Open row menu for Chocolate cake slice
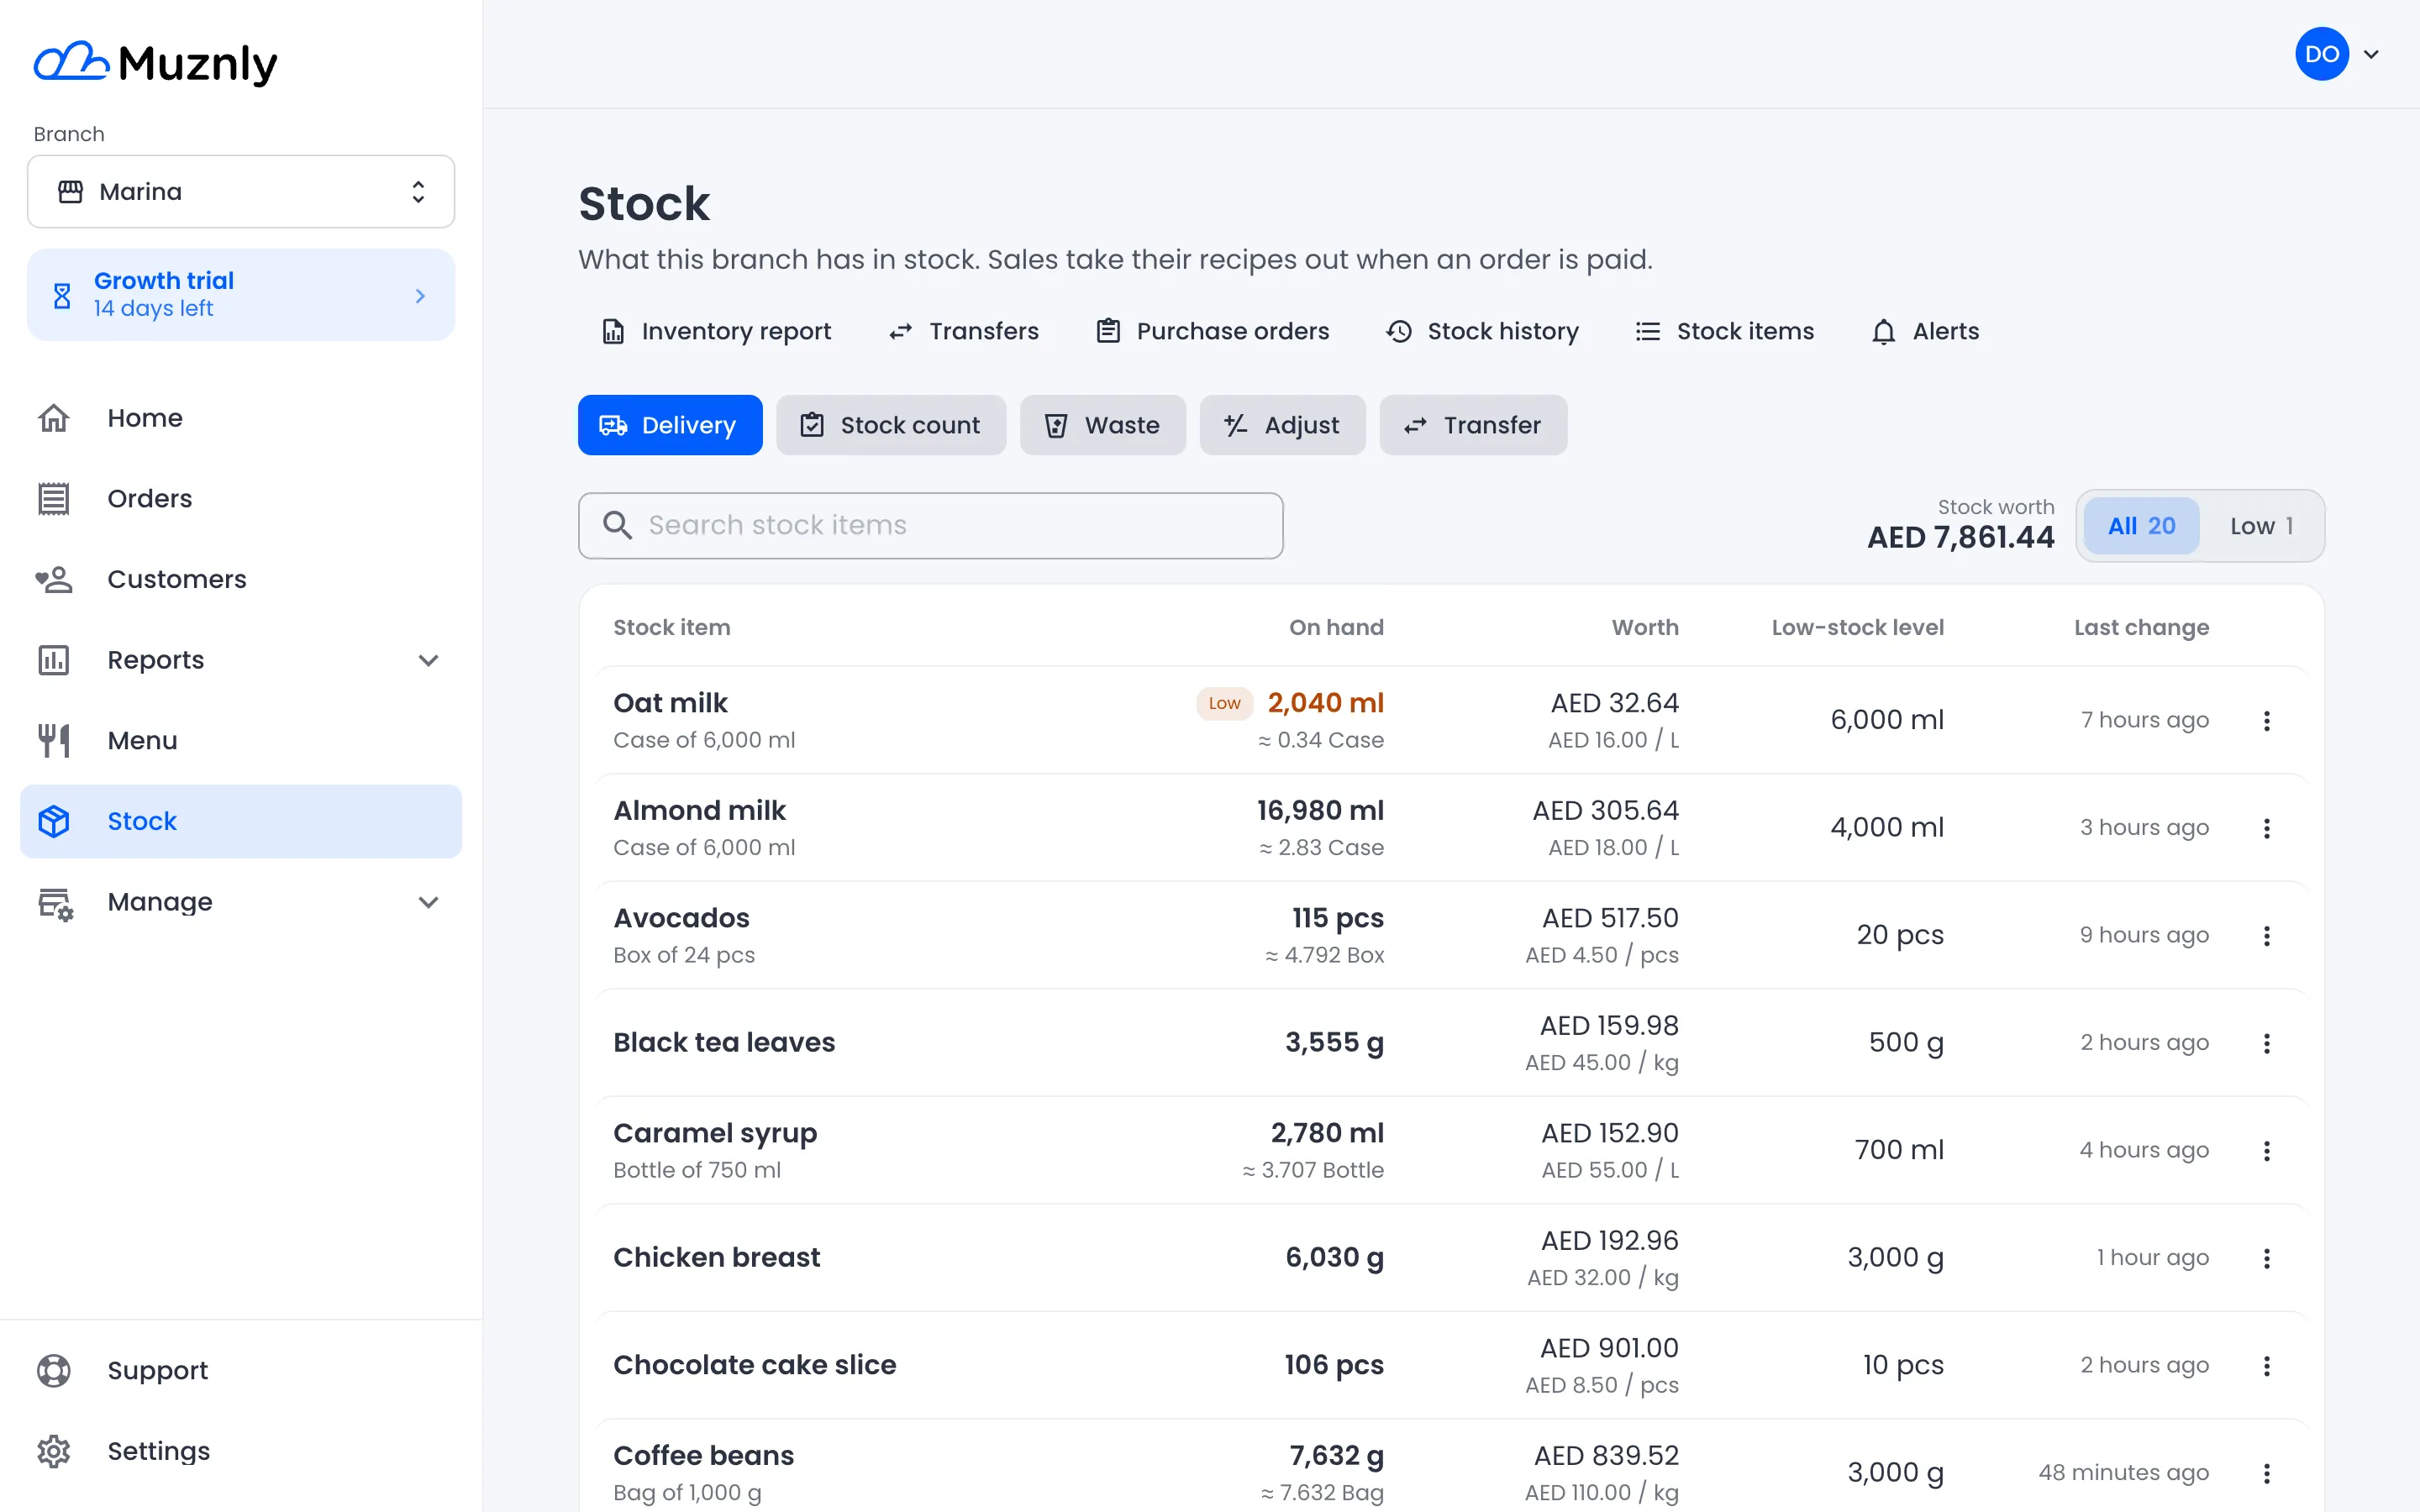The image size is (2420, 1512). pyautogui.click(x=2267, y=1366)
